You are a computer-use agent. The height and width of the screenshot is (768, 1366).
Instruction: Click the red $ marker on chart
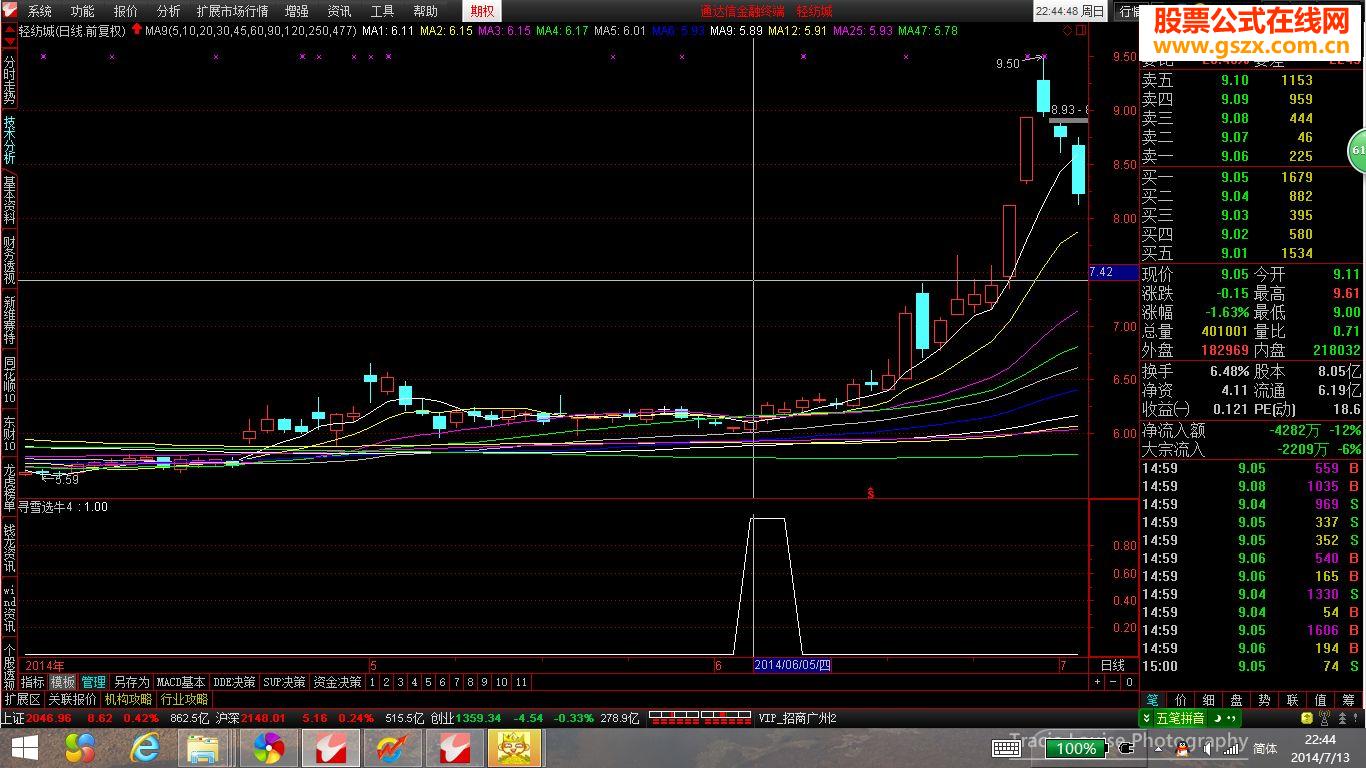[871, 493]
